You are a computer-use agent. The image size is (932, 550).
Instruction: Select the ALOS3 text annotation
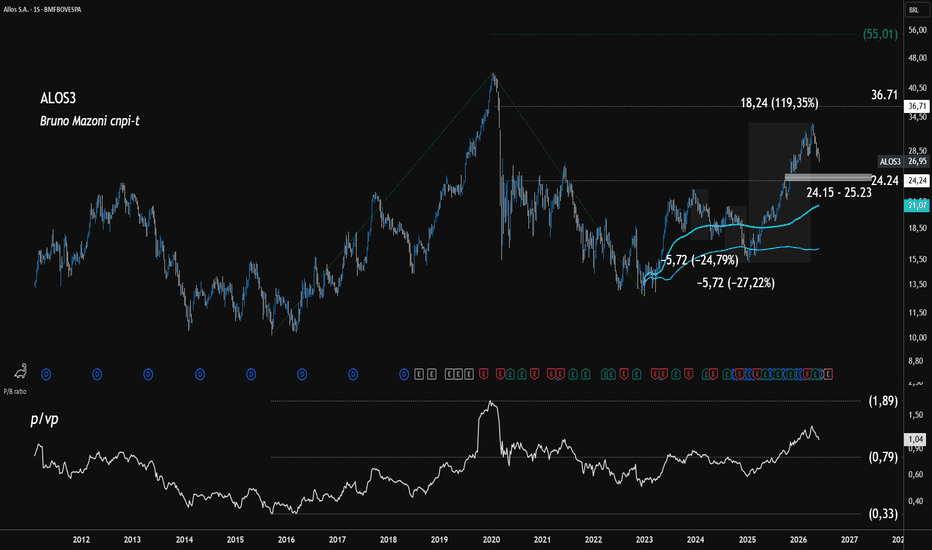point(58,98)
